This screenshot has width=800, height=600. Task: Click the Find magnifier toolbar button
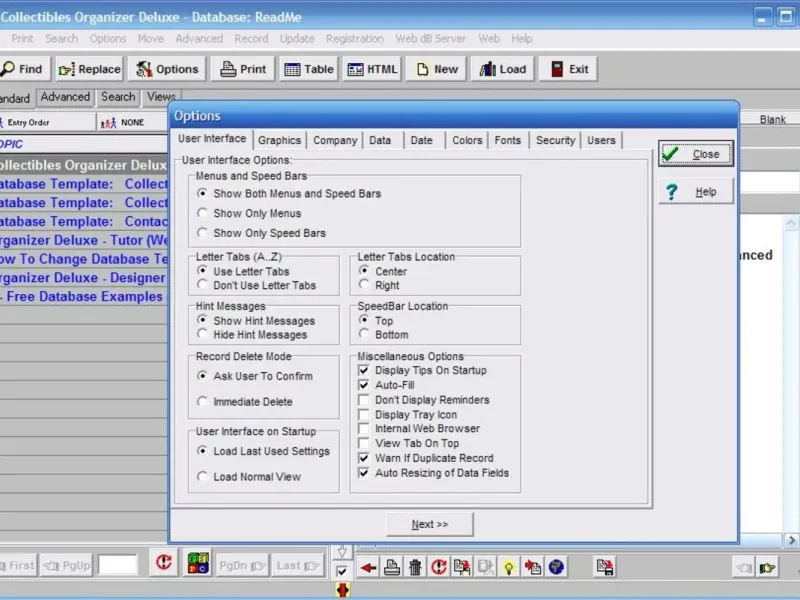[x=22, y=69]
